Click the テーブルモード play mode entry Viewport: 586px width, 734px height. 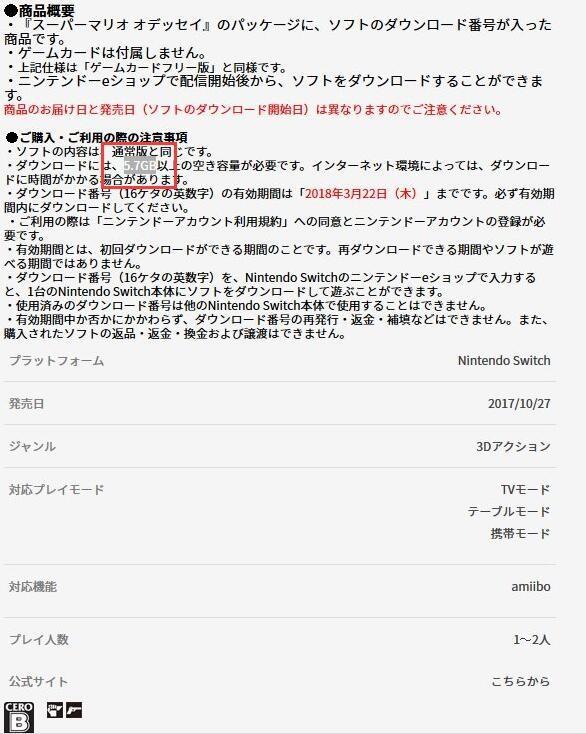pos(509,511)
